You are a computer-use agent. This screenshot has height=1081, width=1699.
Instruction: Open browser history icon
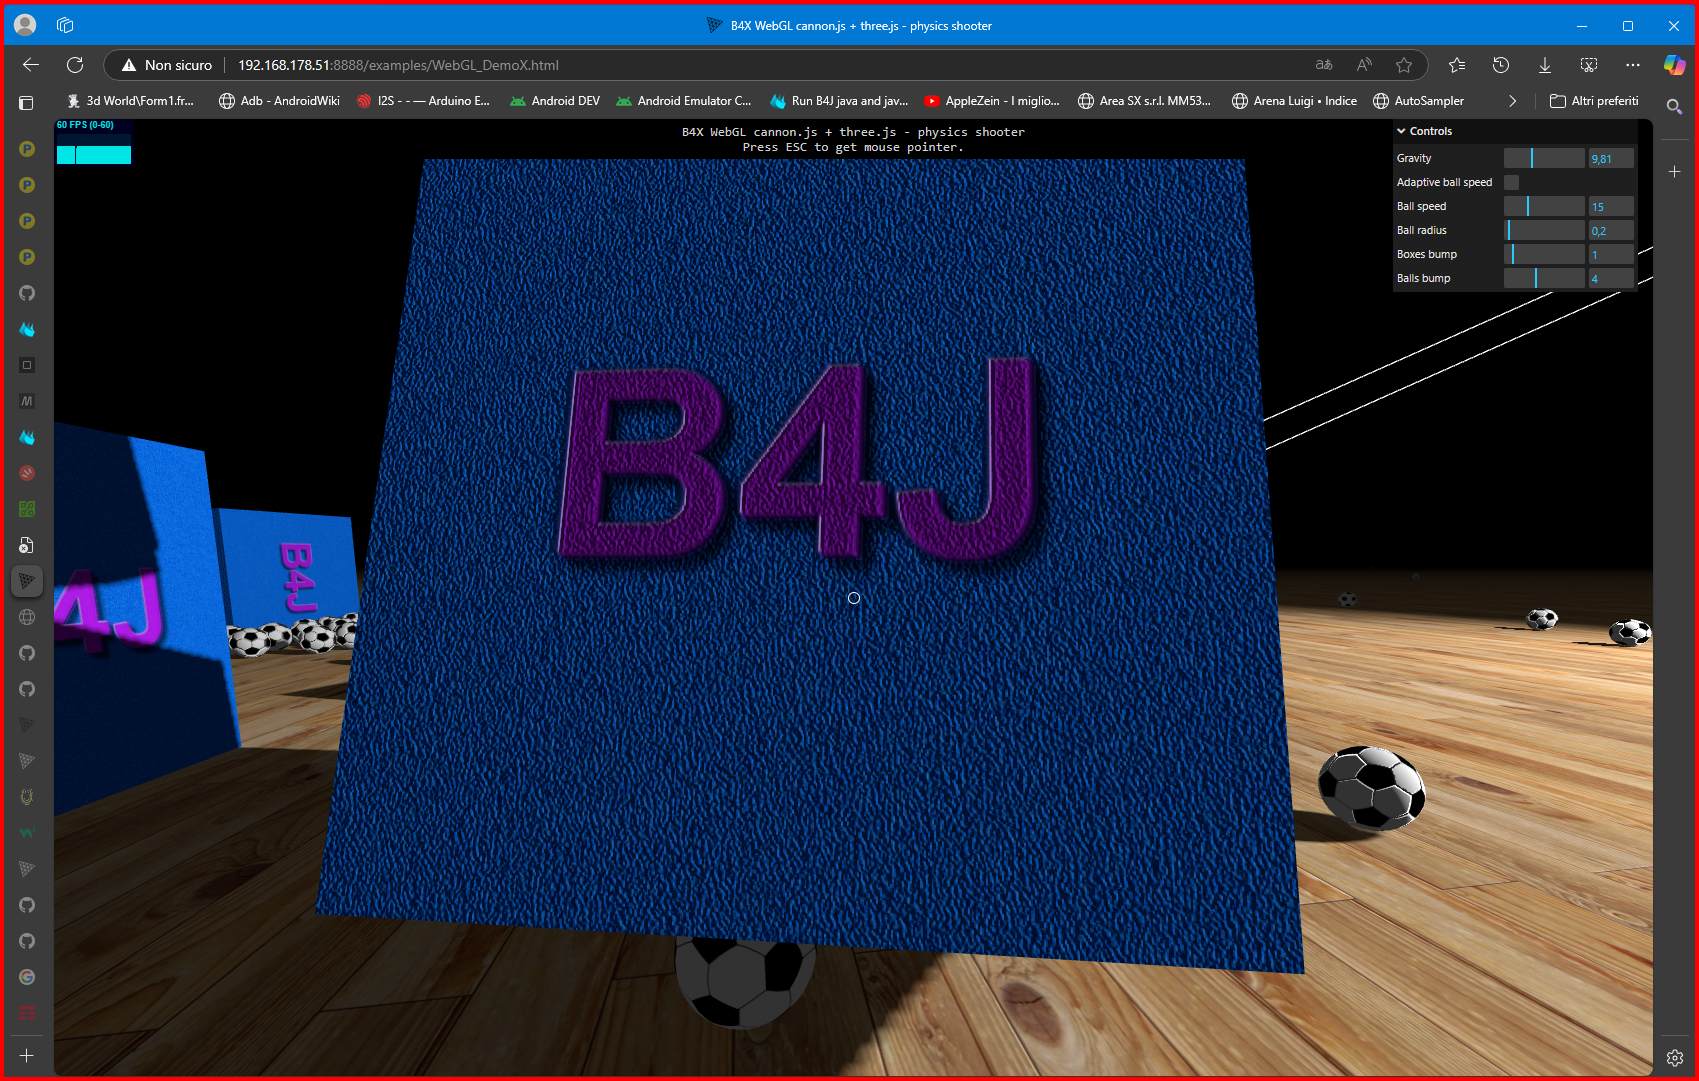pyautogui.click(x=1501, y=65)
